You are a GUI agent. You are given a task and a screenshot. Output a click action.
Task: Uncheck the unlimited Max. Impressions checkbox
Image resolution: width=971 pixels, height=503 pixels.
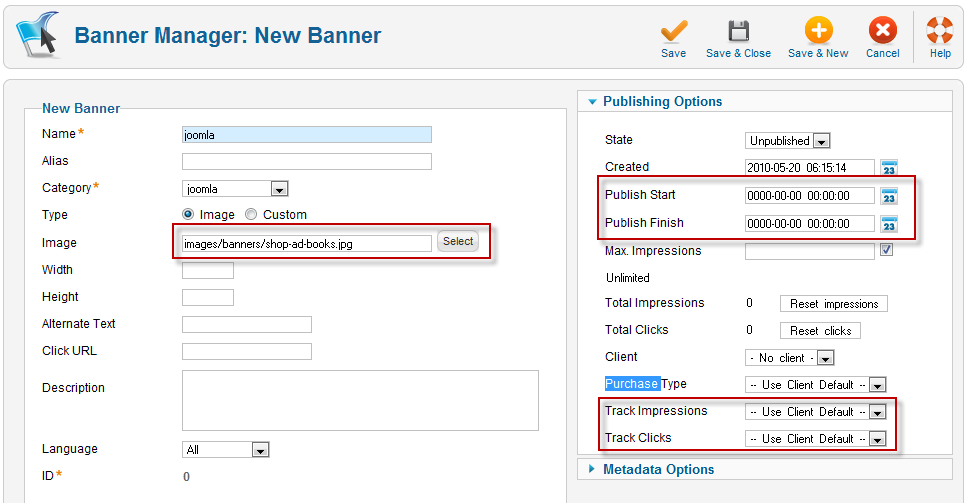(886, 251)
